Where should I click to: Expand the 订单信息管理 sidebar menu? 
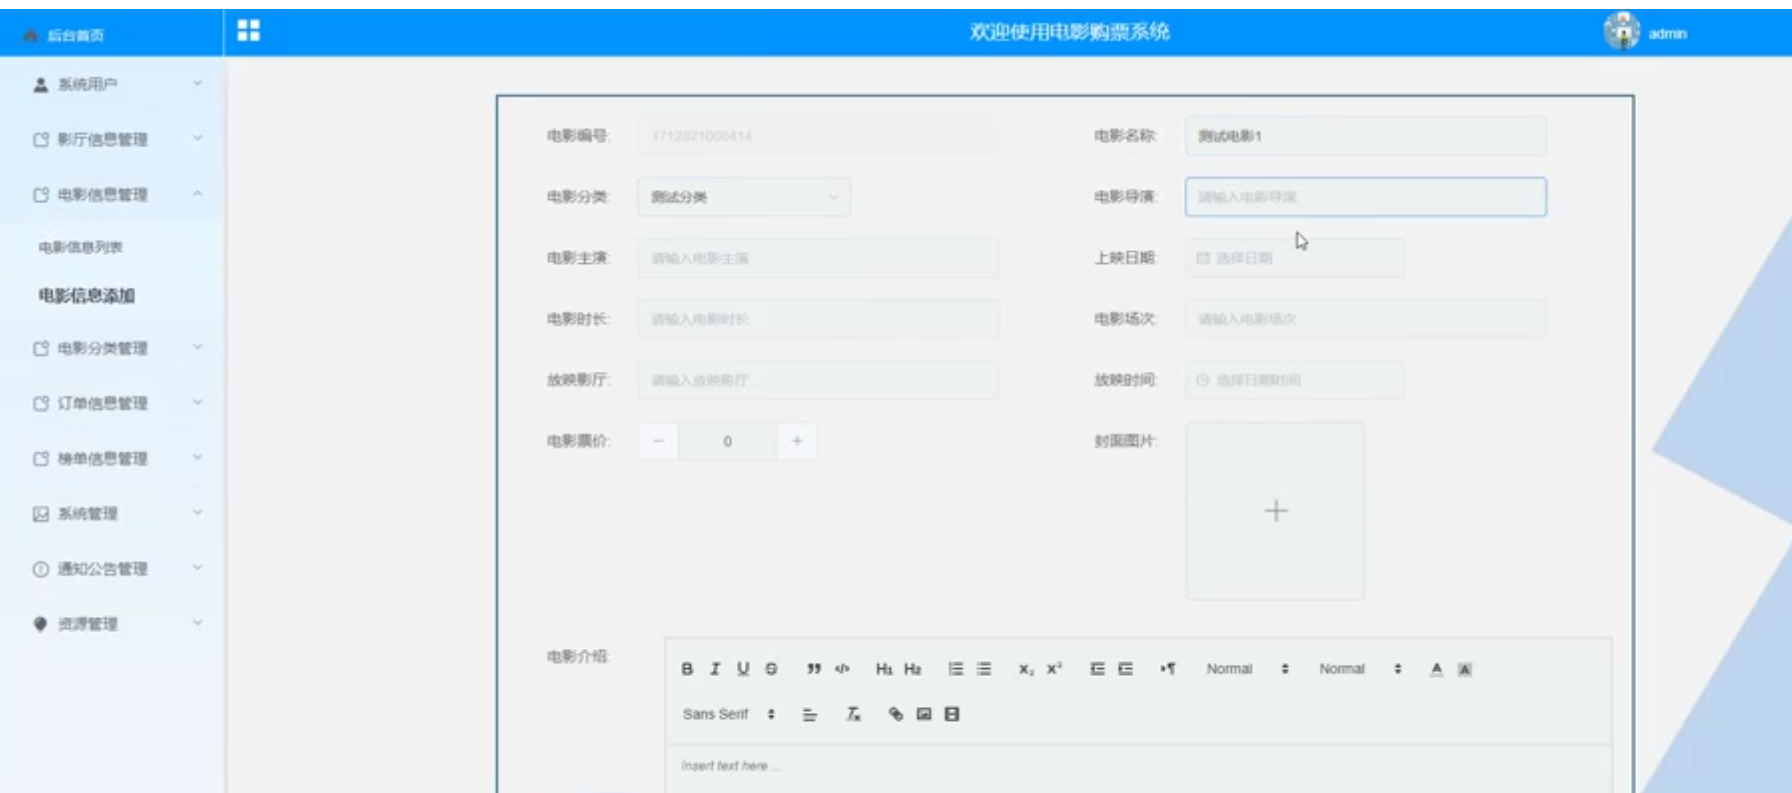[x=112, y=403]
